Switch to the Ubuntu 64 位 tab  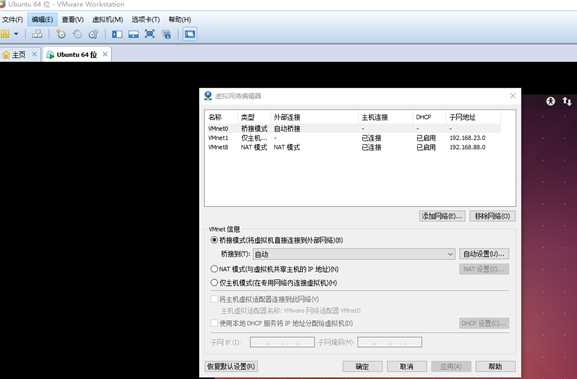pos(77,55)
